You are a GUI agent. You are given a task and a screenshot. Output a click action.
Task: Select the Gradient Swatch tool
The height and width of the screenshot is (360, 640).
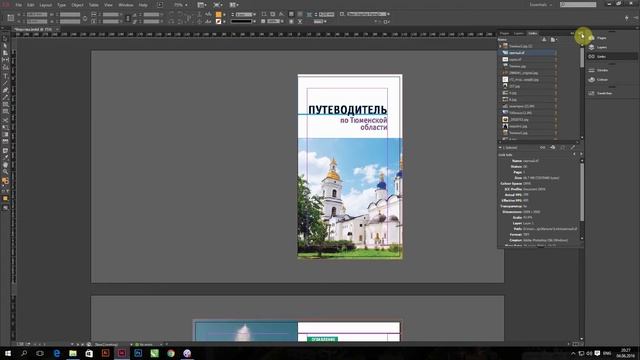5,134
